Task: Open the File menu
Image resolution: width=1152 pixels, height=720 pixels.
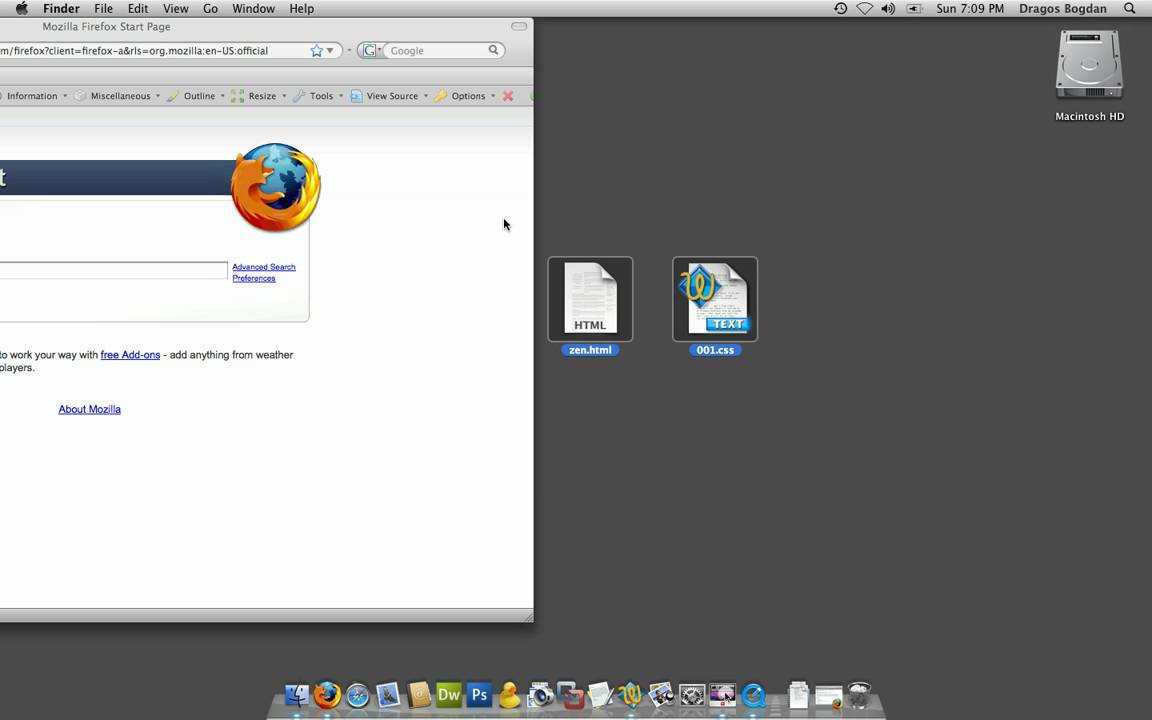Action: [103, 9]
